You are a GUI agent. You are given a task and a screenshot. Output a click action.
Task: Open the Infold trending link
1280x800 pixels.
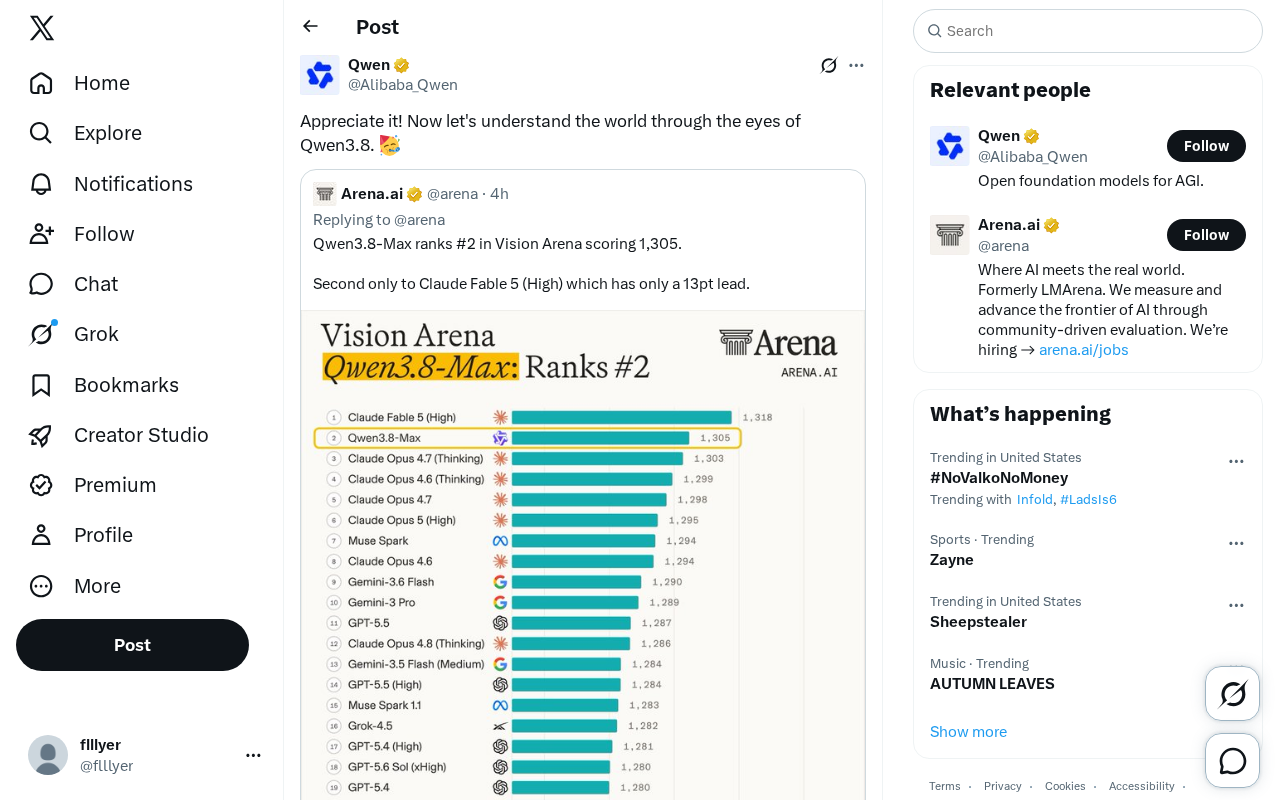[1035, 499]
